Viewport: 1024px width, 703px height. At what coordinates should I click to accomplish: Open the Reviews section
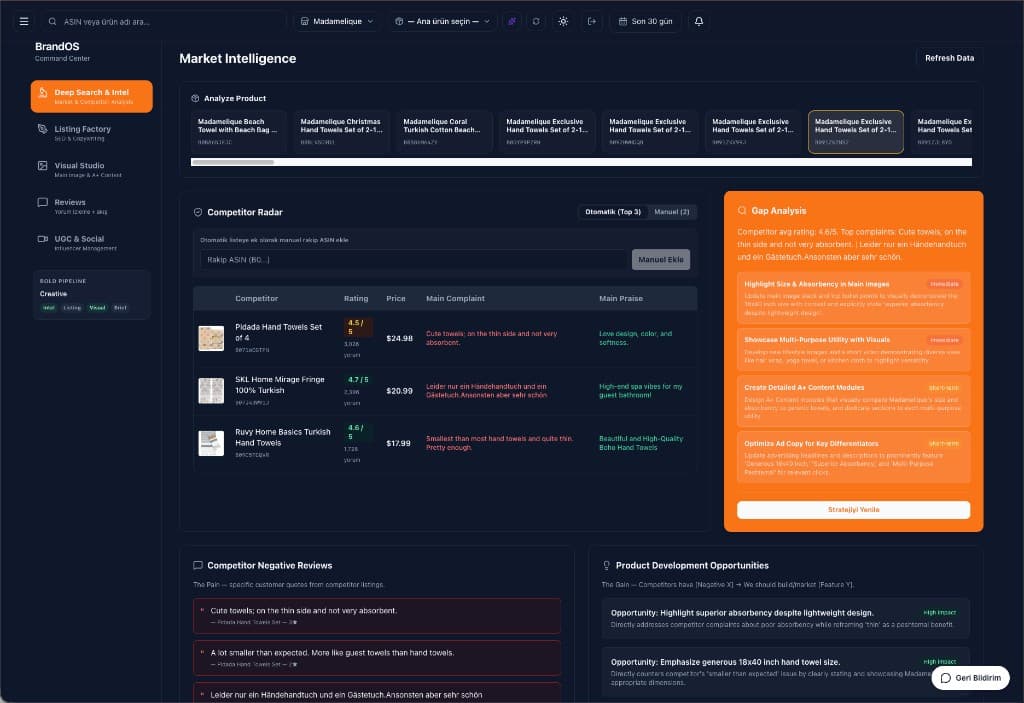[91, 206]
